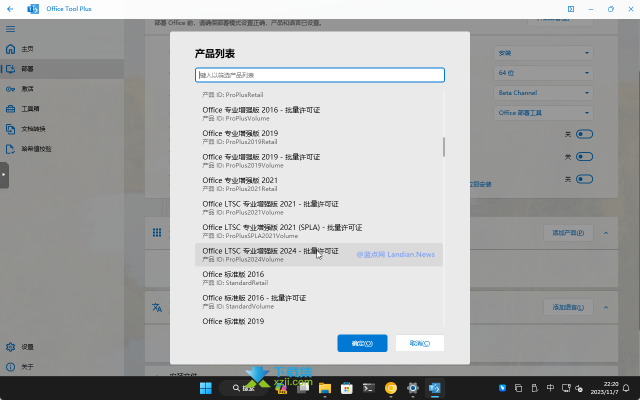The image size is (640, 400).
Task: Click the 中 input method indicator
Action: tap(550, 388)
